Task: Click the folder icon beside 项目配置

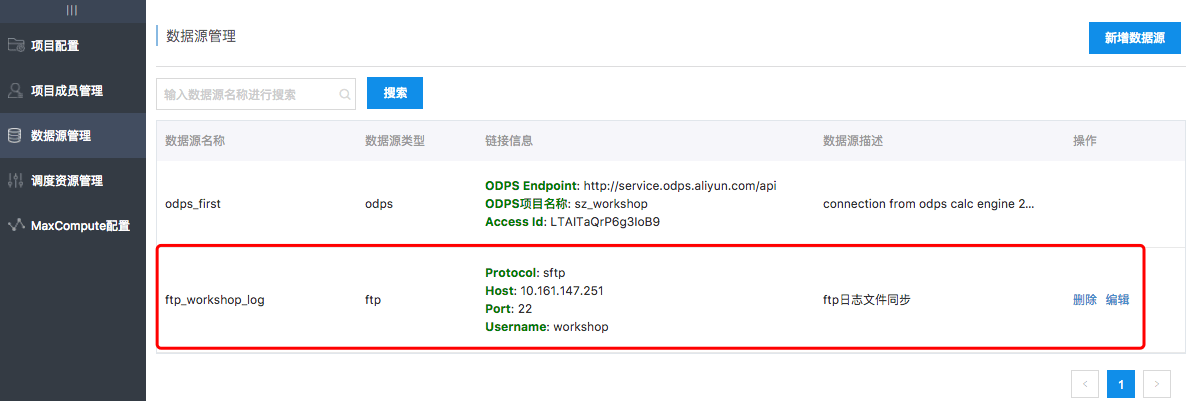Action: (15, 45)
